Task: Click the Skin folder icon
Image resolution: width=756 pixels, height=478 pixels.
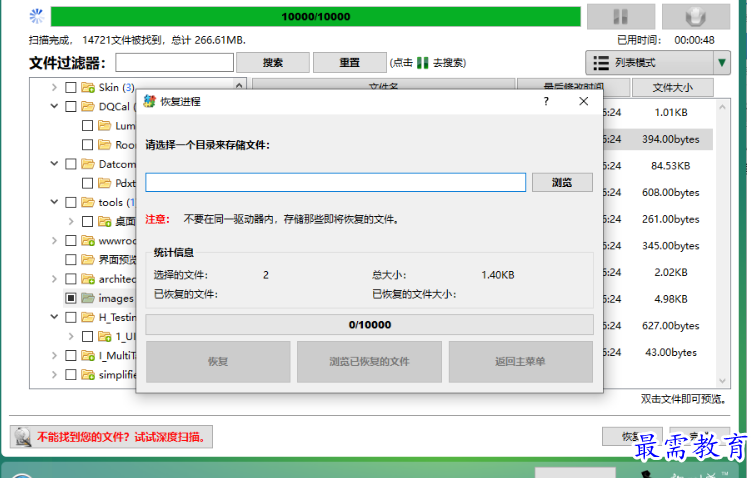Action: [88, 87]
